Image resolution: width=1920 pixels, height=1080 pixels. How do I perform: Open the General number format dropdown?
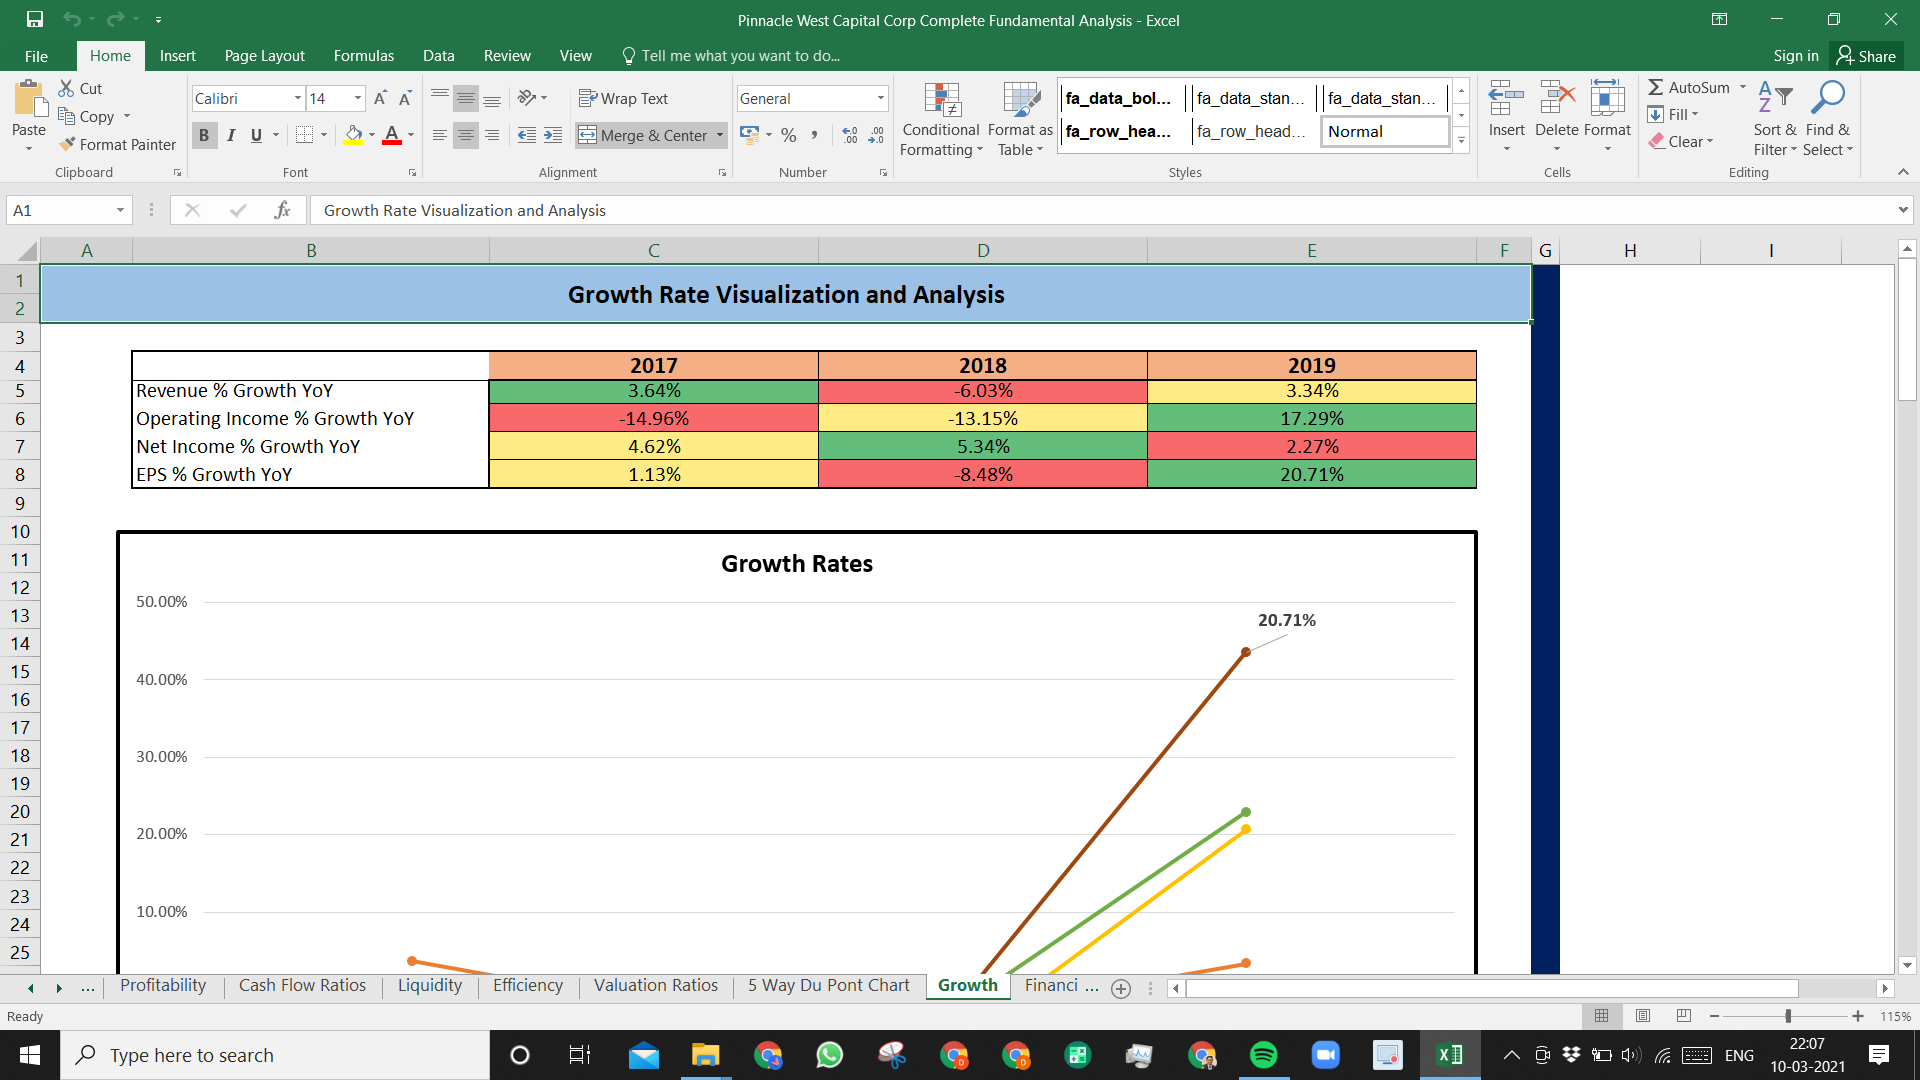pyautogui.click(x=880, y=98)
